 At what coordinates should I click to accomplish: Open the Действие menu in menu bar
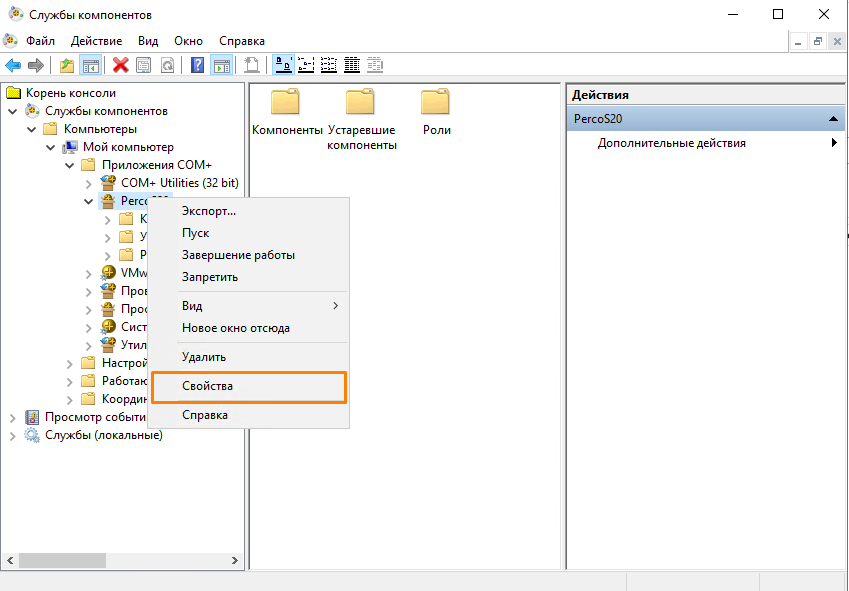[96, 41]
